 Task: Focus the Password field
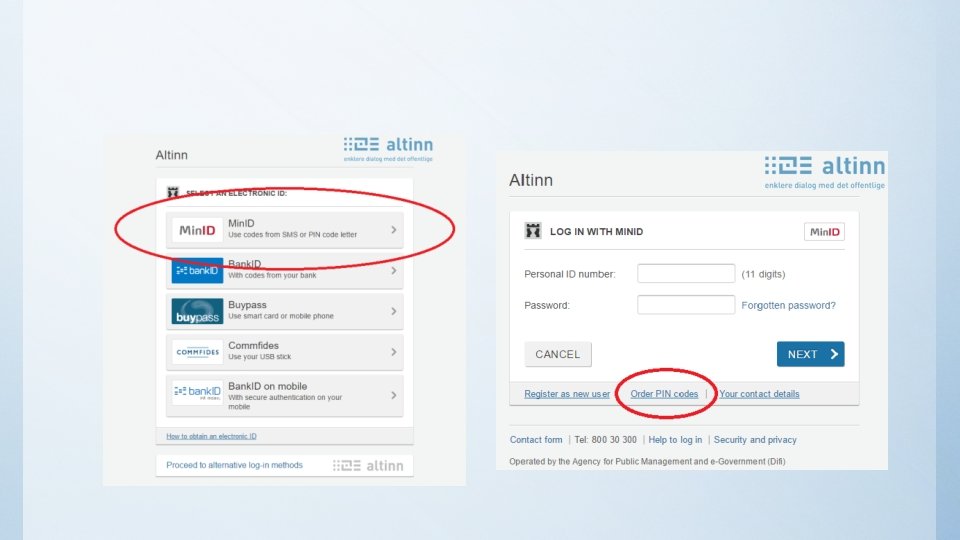[x=686, y=305]
